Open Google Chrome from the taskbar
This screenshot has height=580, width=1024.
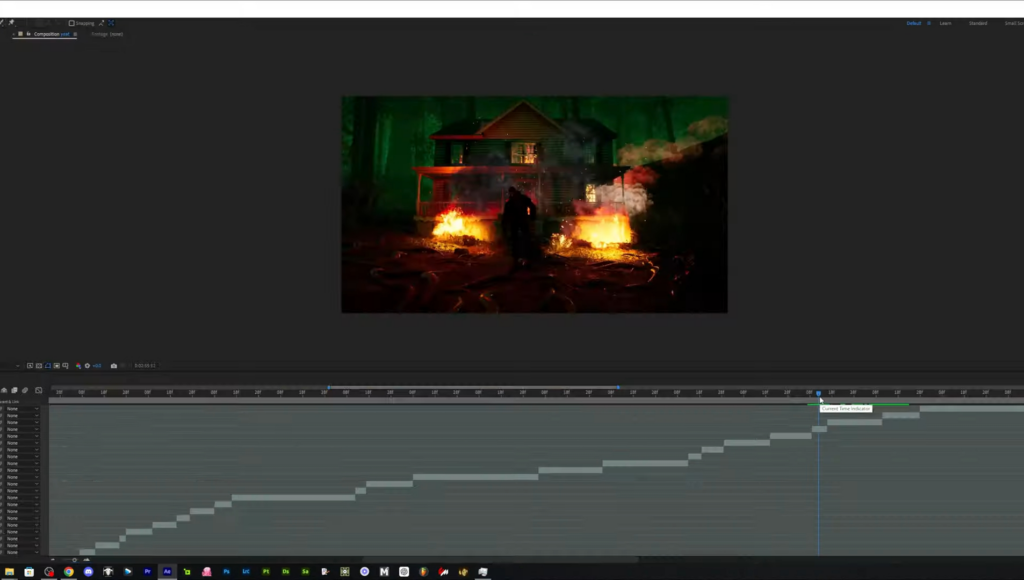pos(69,572)
